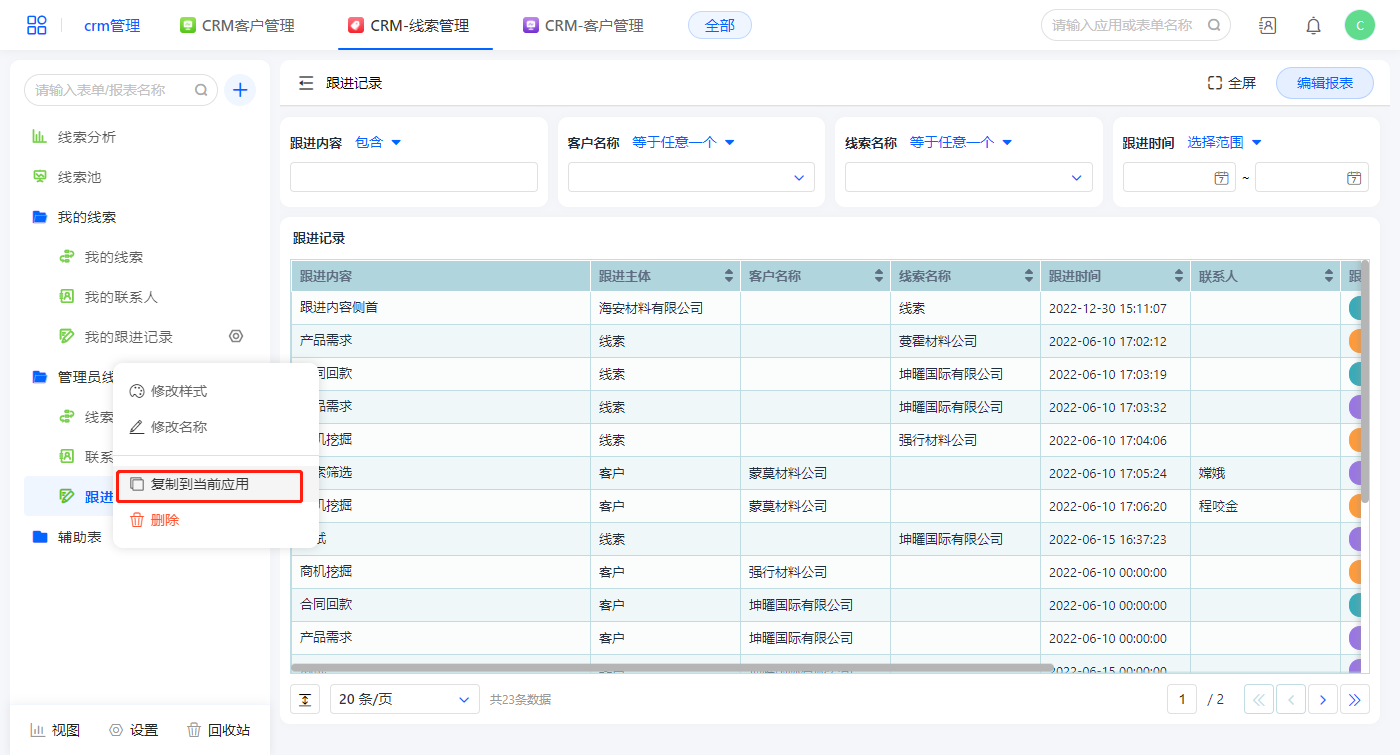This screenshot has width=1400, height=755.
Task: Click the 编辑报表 button
Action: click(1324, 84)
